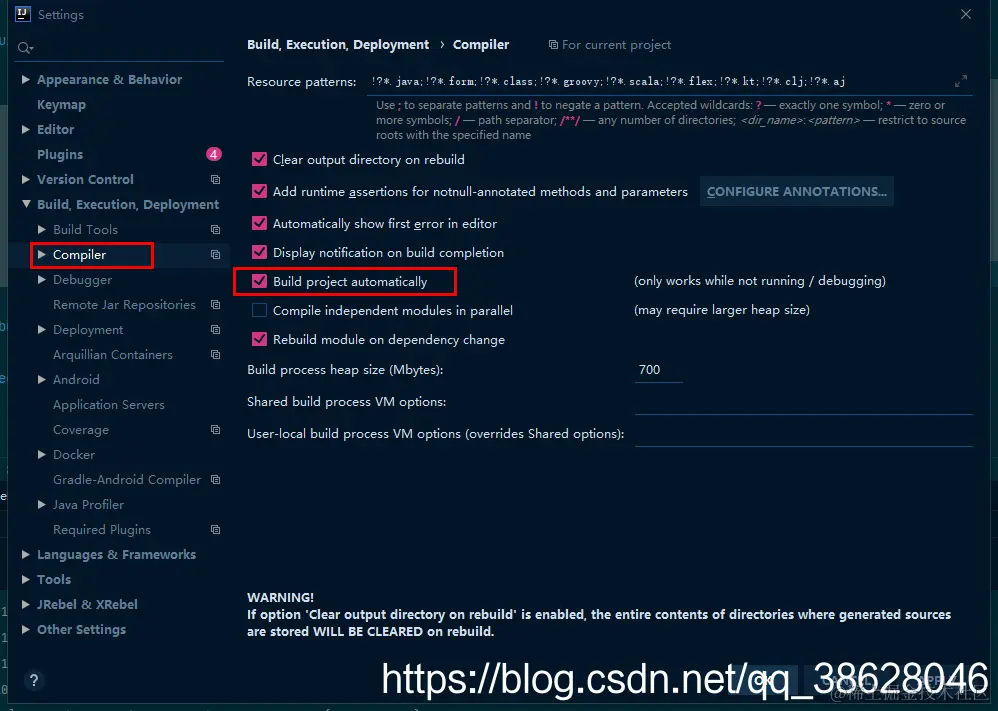Expand the Editor section
The image size is (998, 711).
click(25, 129)
